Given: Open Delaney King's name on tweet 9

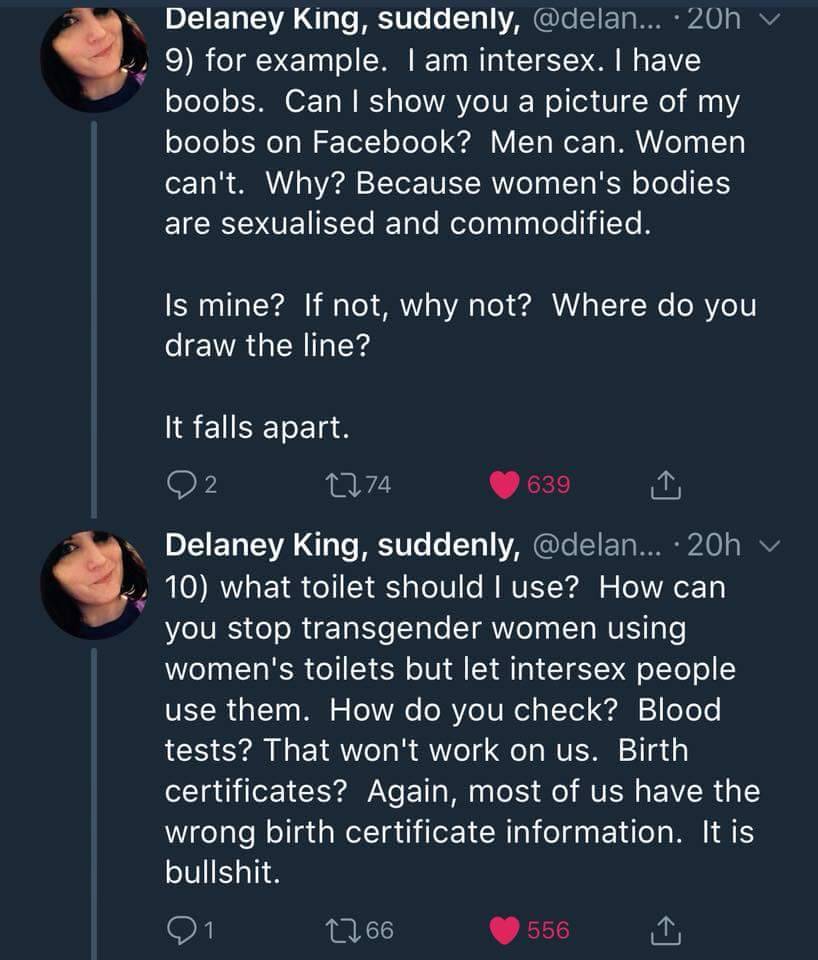Looking at the screenshot, I should pos(342,18).
